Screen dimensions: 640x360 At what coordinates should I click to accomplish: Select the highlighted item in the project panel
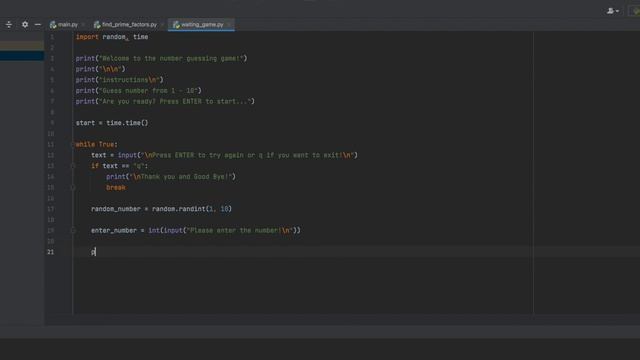point(22,56)
